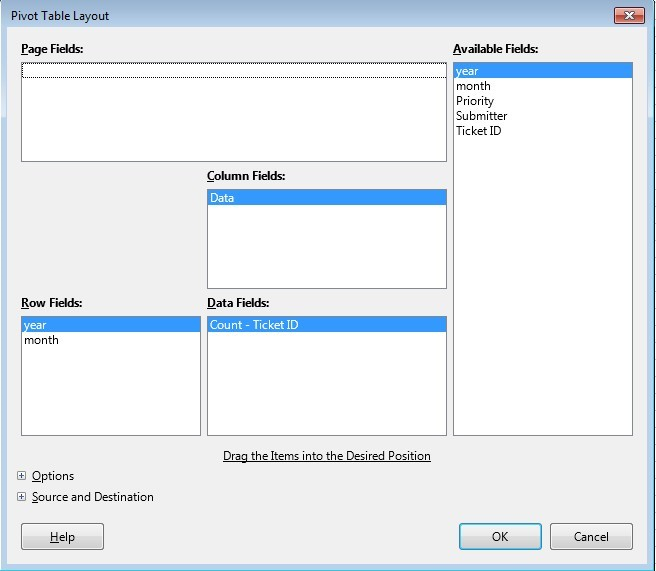Select 'month' in Row Fields list
Screen dimensions: 656x571
coord(111,340)
